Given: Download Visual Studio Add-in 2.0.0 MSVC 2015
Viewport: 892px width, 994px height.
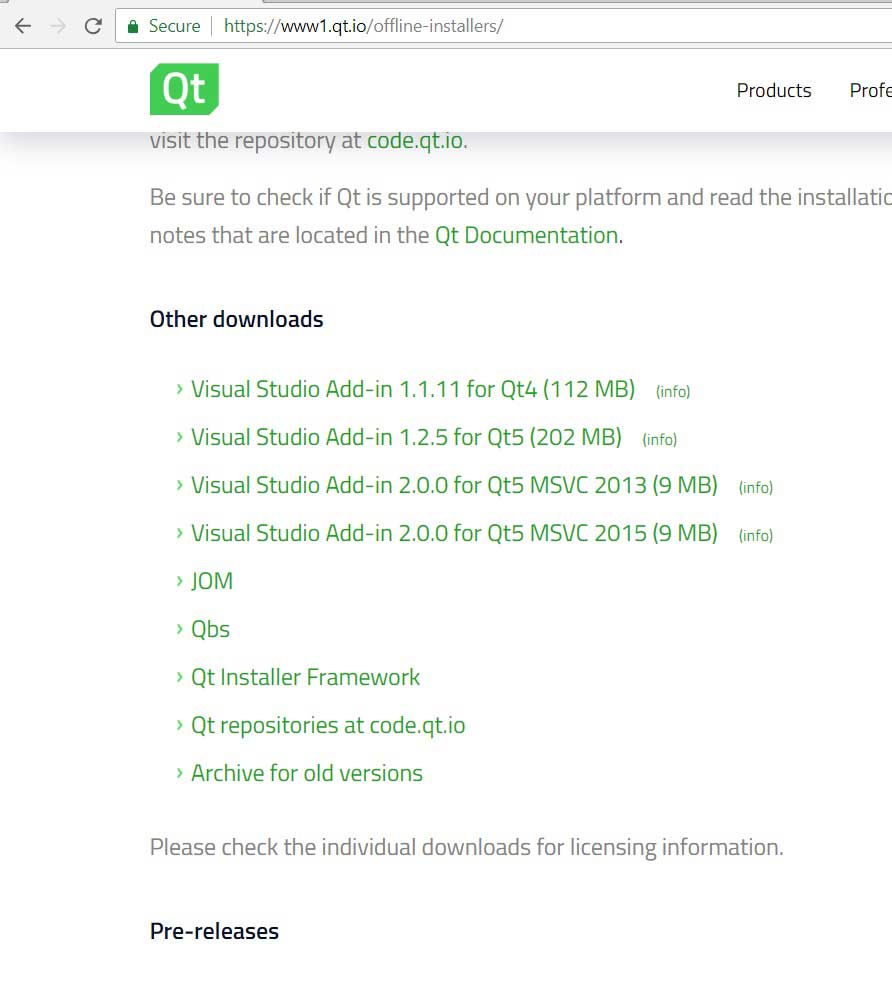Looking at the screenshot, I should click(x=454, y=533).
